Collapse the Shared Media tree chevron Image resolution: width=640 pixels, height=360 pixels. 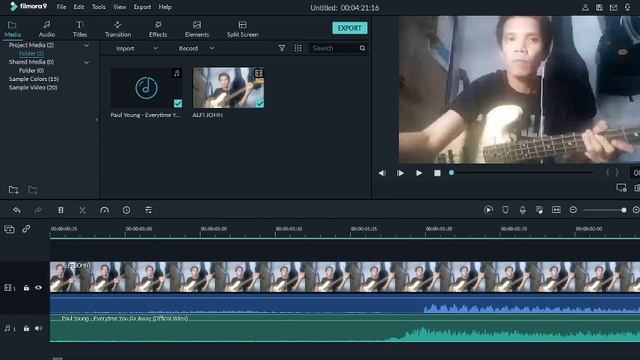point(86,62)
